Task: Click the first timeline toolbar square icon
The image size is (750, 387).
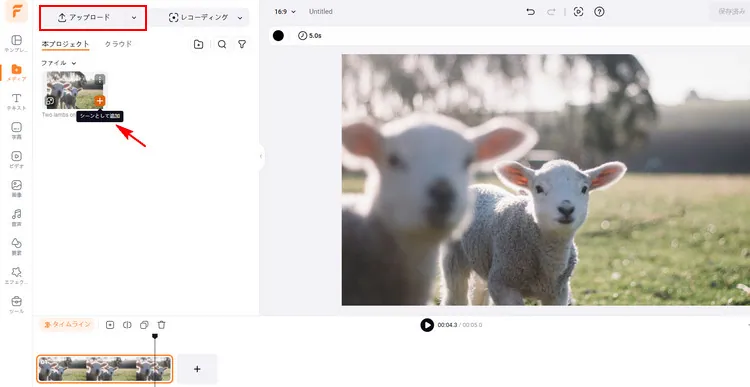Action: point(110,325)
